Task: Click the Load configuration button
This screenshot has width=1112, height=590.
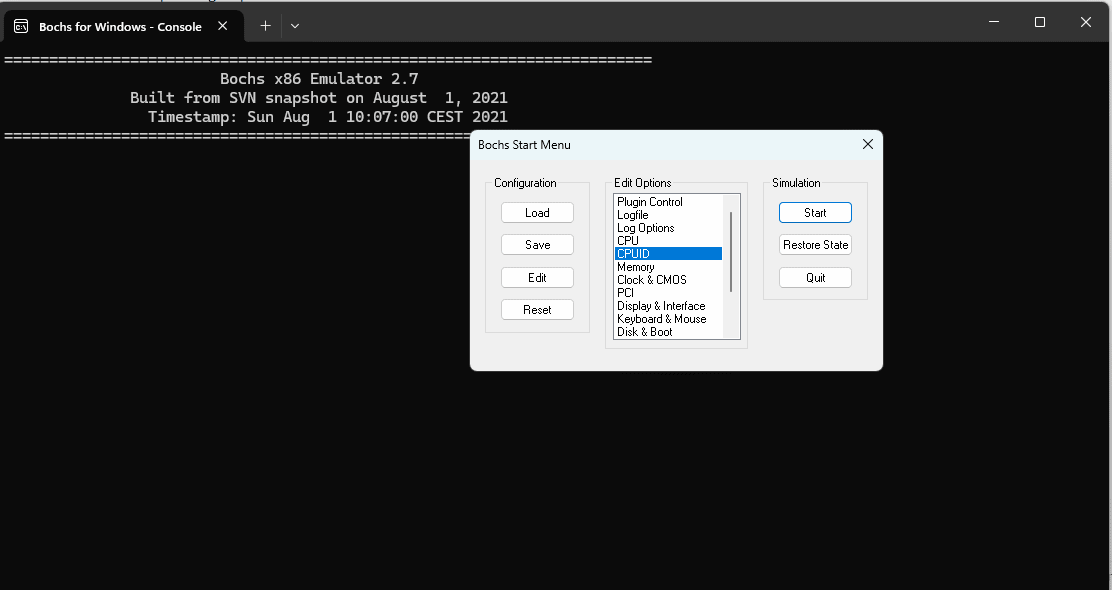Action: point(537,212)
